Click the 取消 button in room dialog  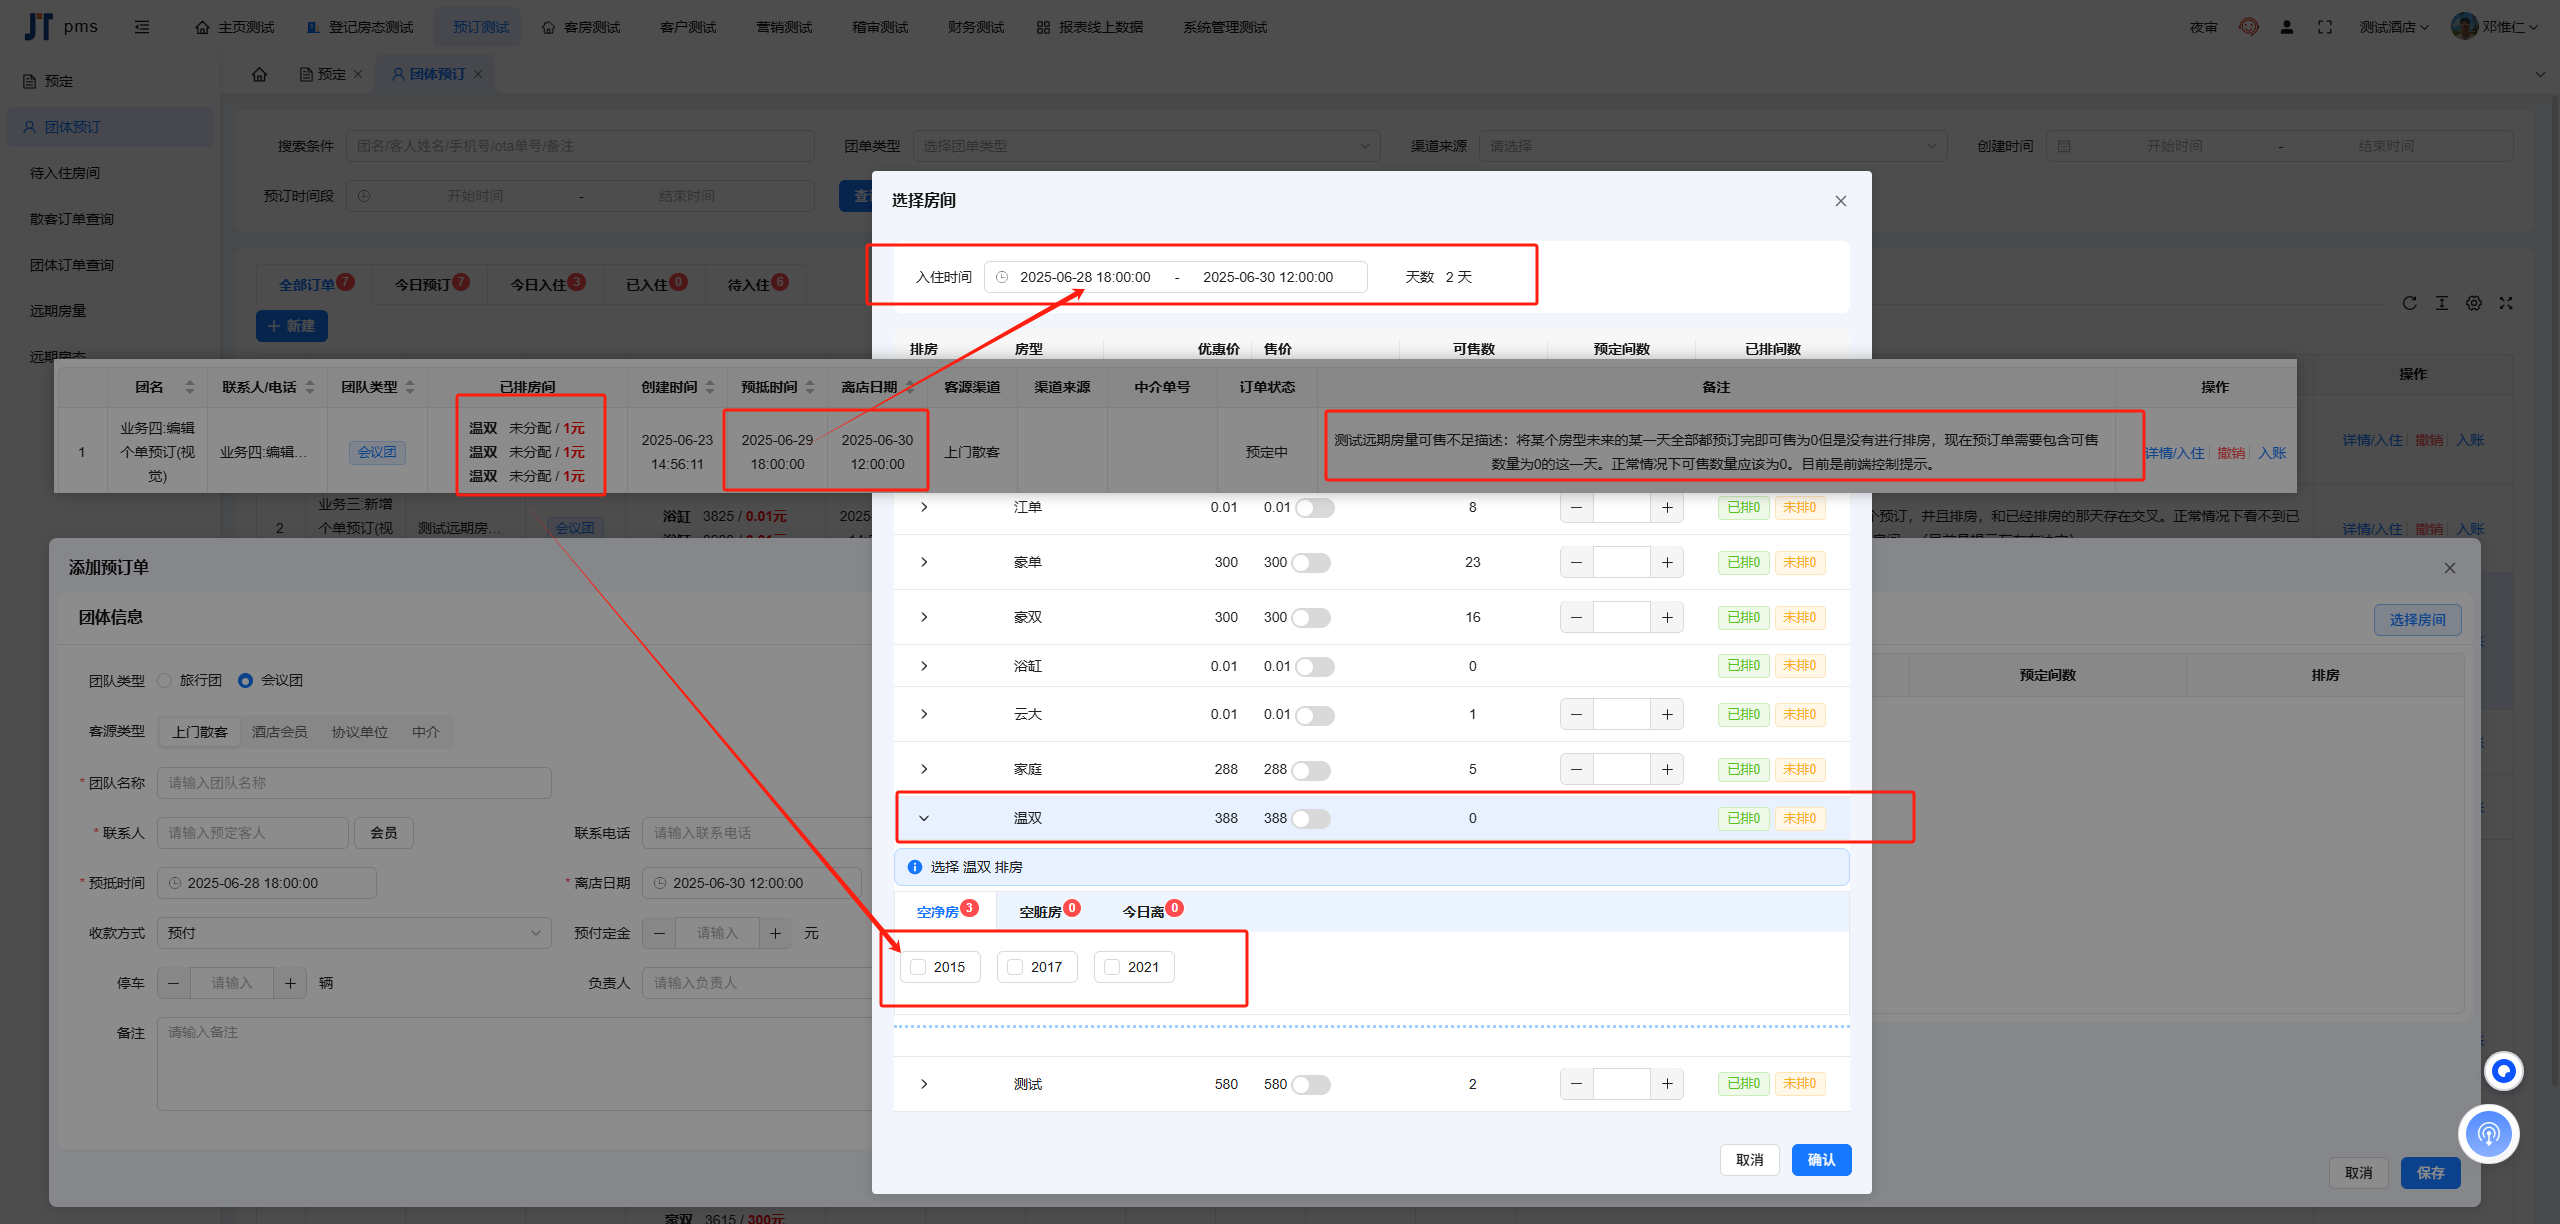click(x=1749, y=1160)
